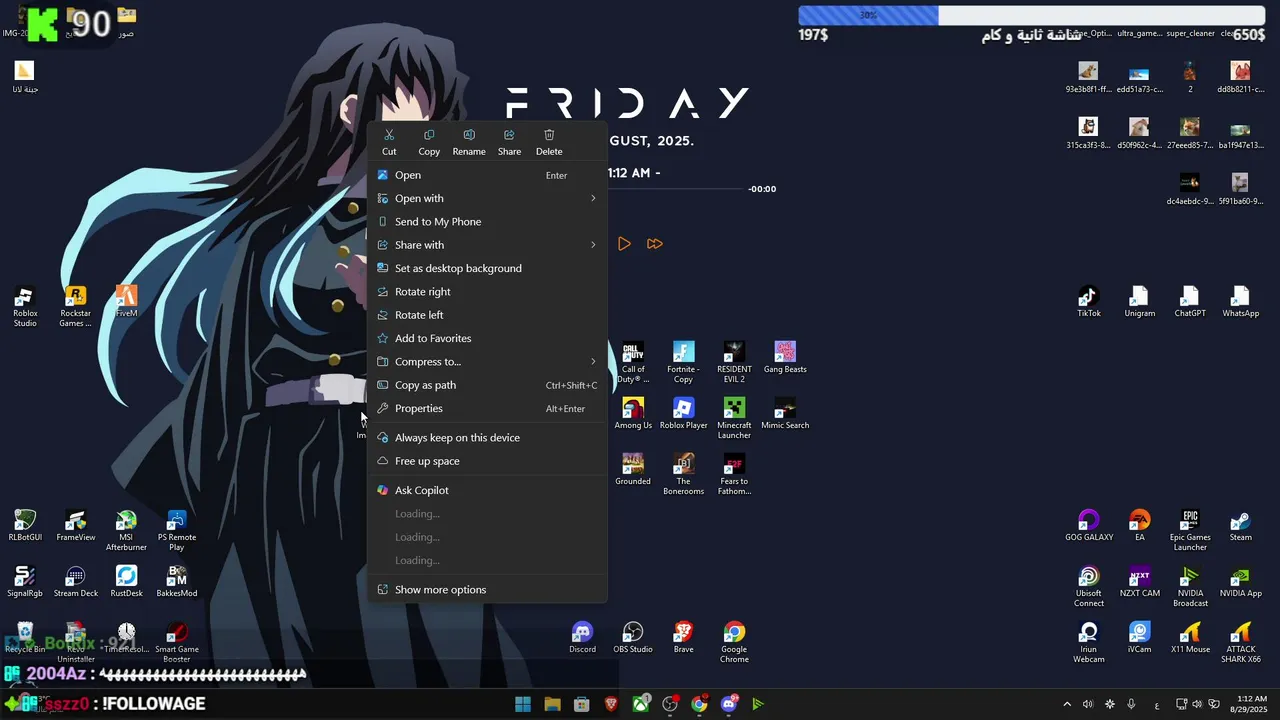Click the Windows Start button in taskbar

(x=523, y=704)
